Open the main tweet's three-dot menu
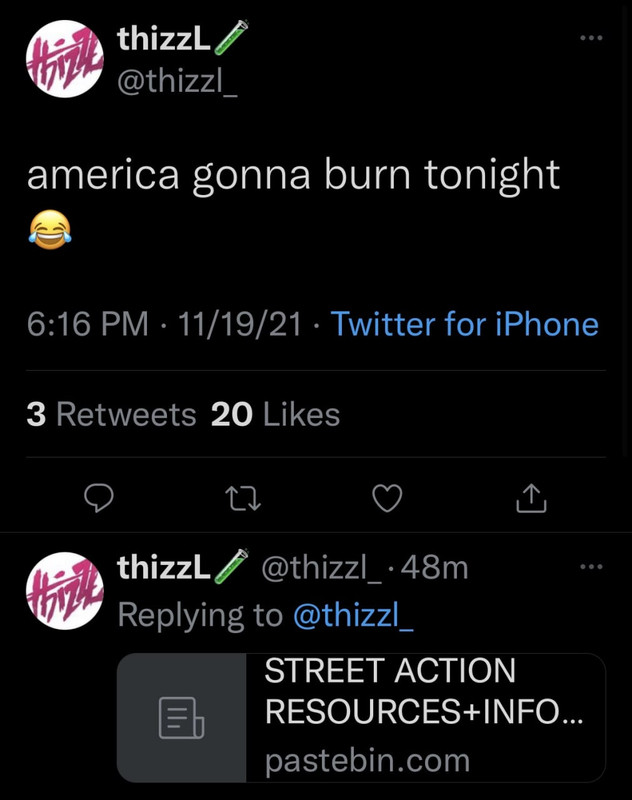Image resolution: width=632 pixels, height=800 pixels. pos(591,38)
